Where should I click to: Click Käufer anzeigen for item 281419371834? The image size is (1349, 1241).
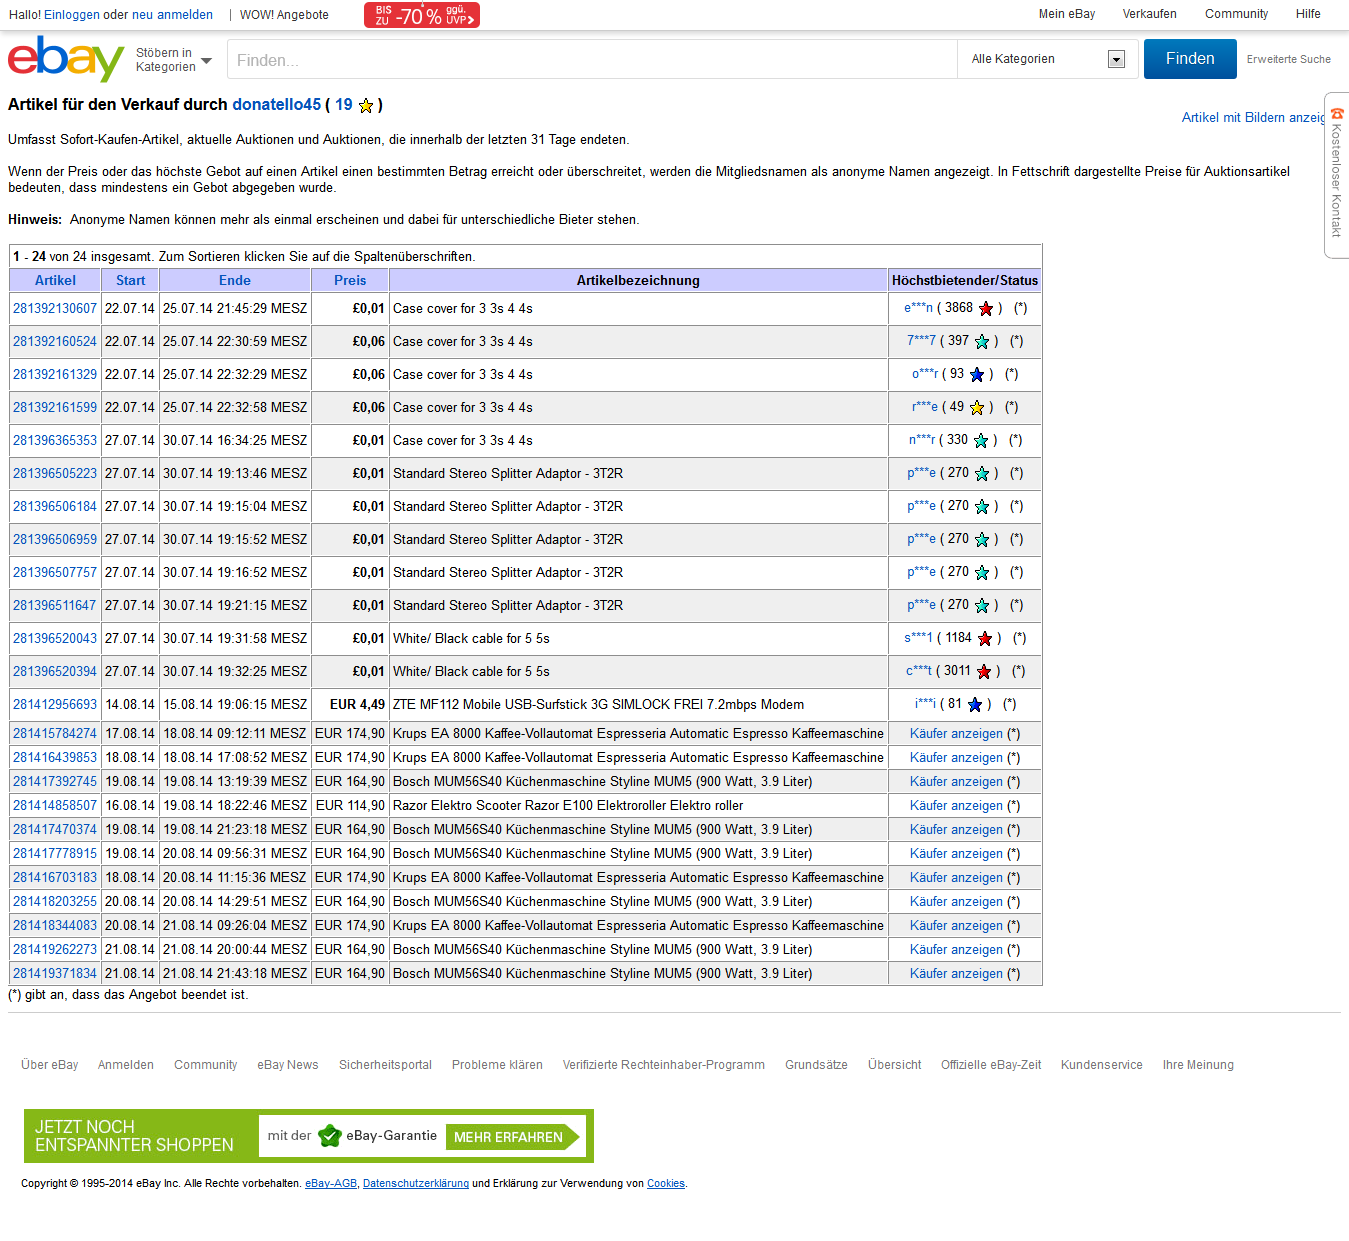pyautogui.click(x=956, y=974)
